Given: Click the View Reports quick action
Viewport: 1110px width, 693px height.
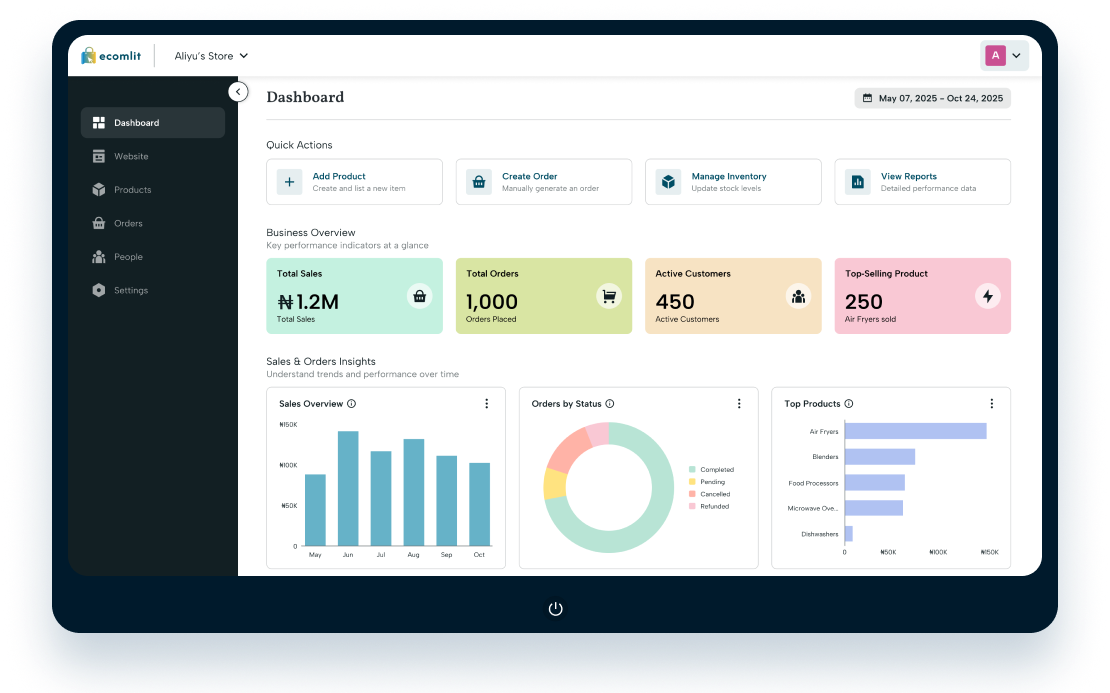Looking at the screenshot, I should coord(922,182).
